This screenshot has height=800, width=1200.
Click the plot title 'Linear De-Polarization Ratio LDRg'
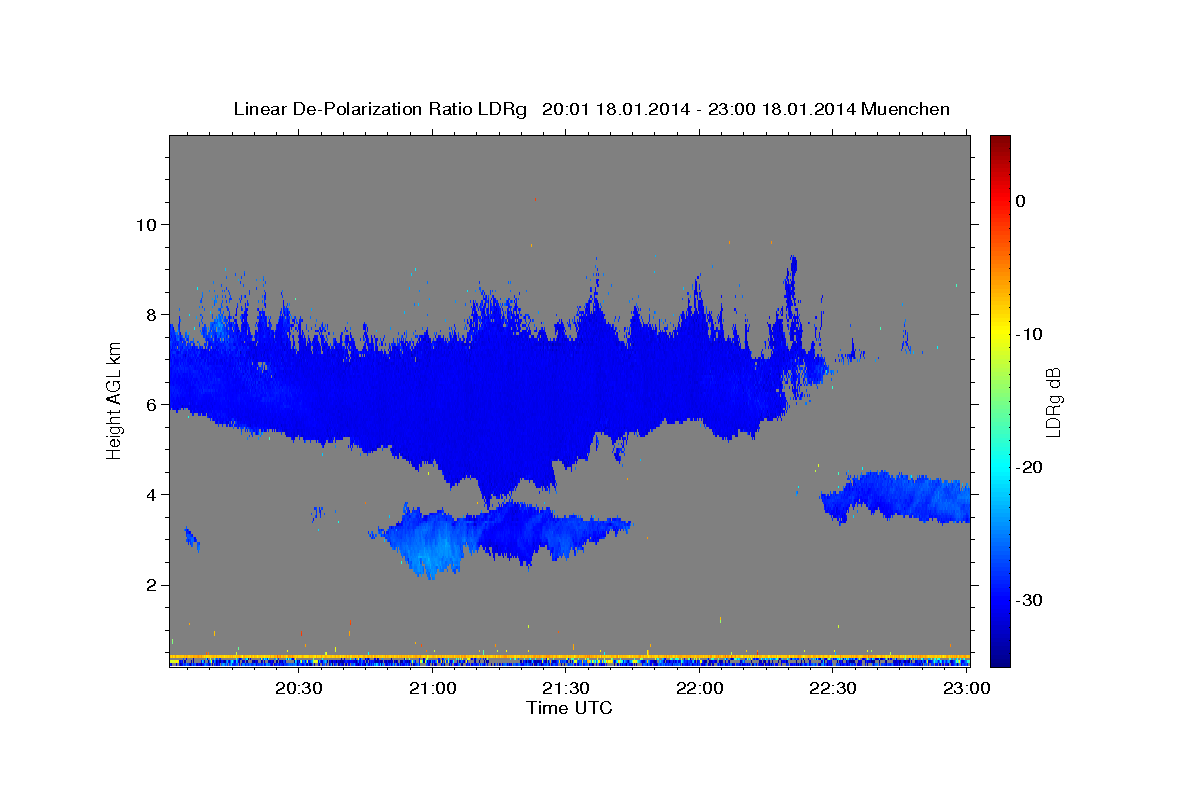pyautogui.click(x=380, y=109)
